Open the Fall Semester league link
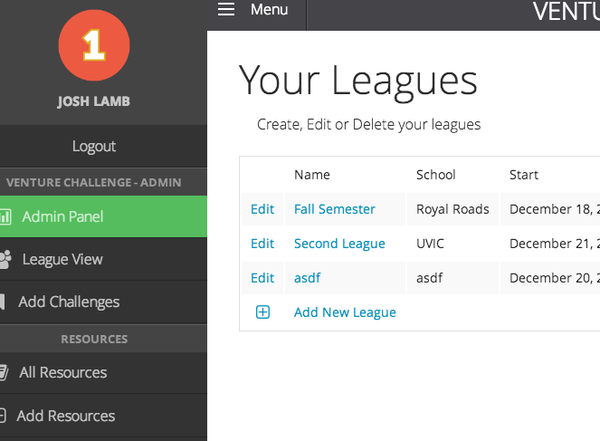The height and width of the screenshot is (441, 600). click(x=334, y=209)
